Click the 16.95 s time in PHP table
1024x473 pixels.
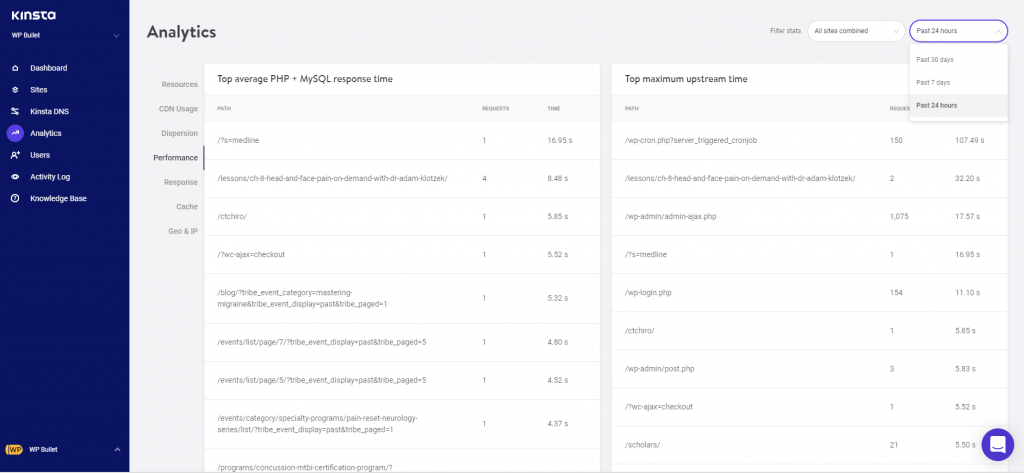(x=558, y=140)
